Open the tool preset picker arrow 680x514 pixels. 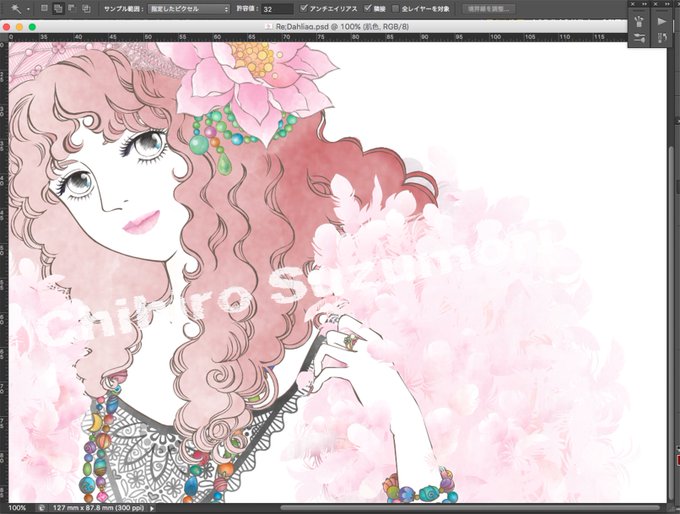click(28, 9)
